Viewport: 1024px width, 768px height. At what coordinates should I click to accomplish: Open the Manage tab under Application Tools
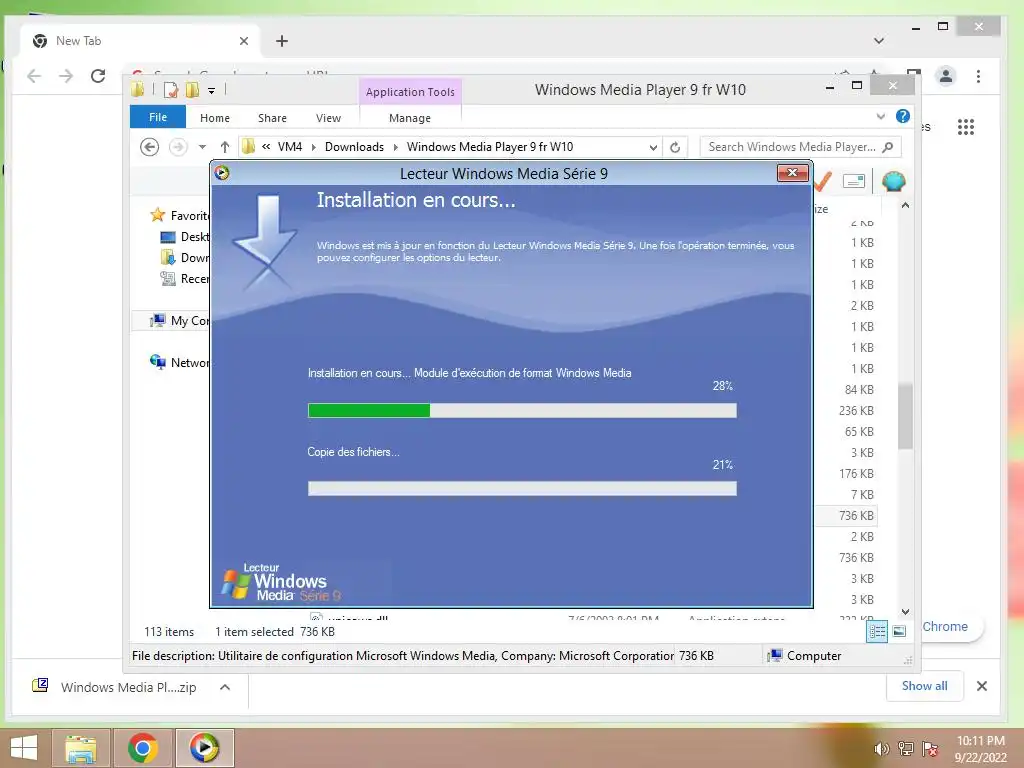click(x=410, y=118)
